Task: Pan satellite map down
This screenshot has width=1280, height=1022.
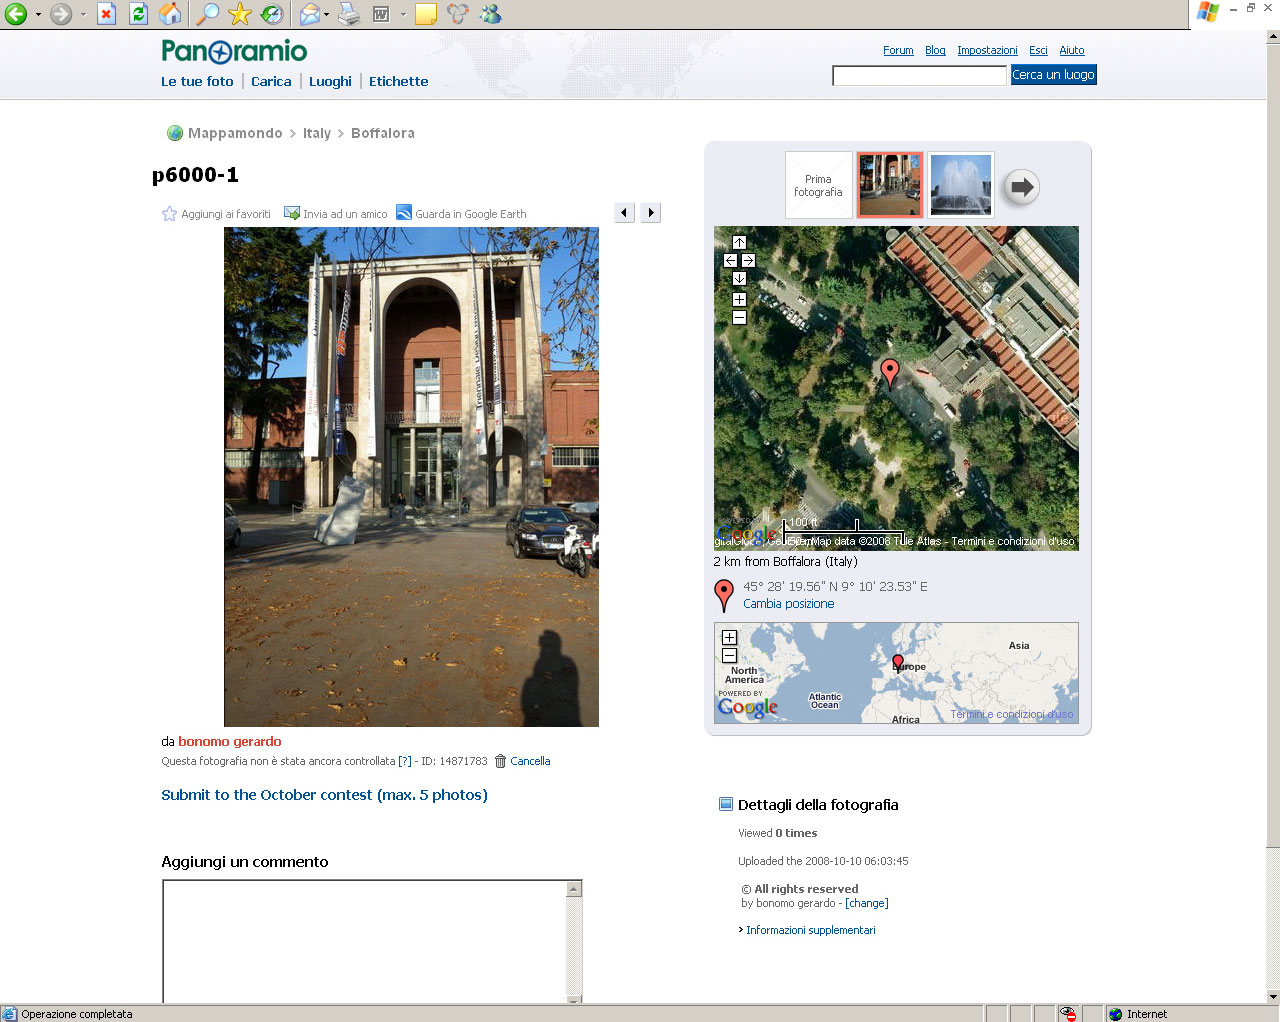Action: [739, 279]
